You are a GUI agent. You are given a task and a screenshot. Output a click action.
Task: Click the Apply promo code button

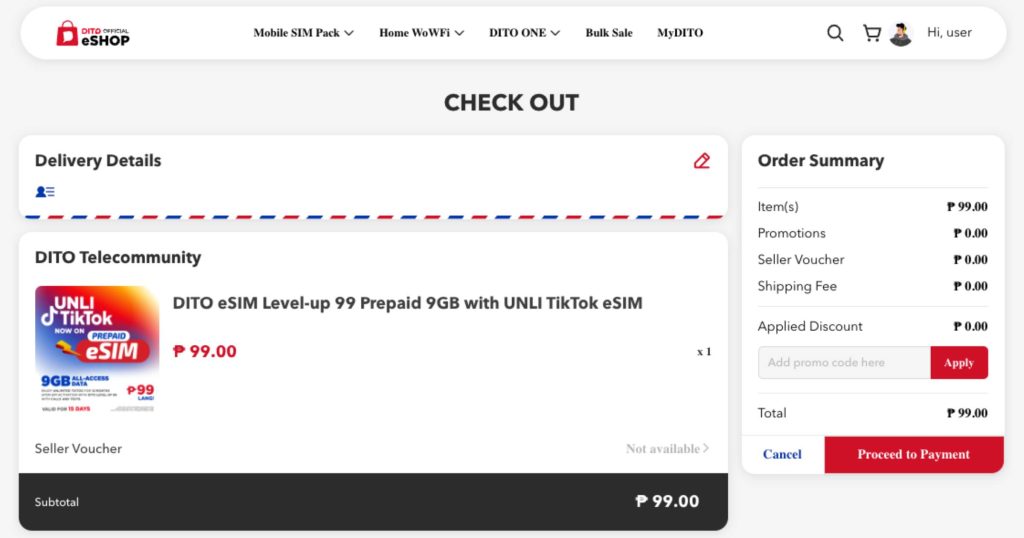coord(959,362)
